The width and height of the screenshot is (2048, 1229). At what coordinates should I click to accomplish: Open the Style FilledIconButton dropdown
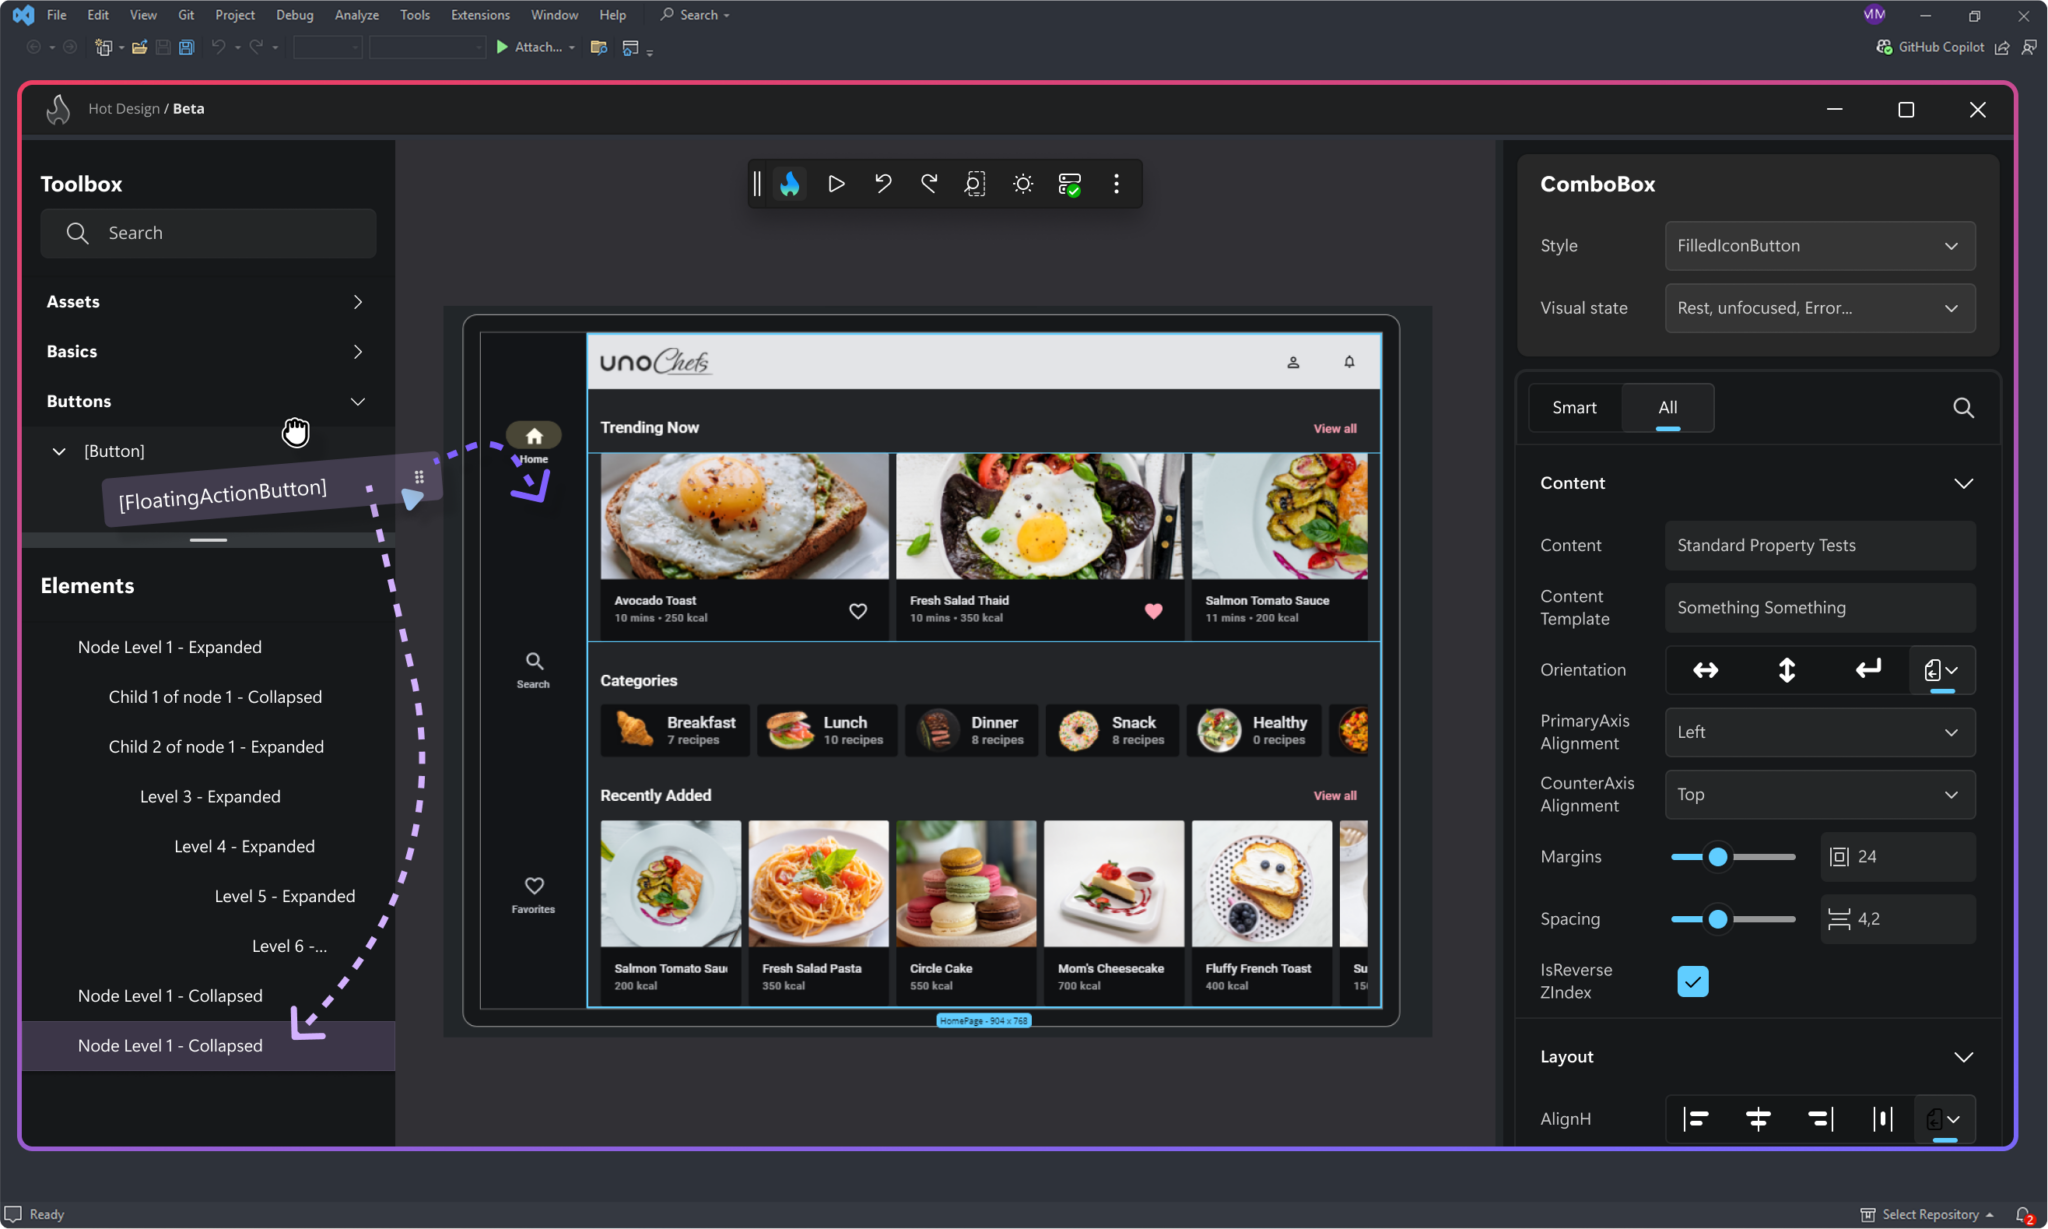[x=1818, y=245]
